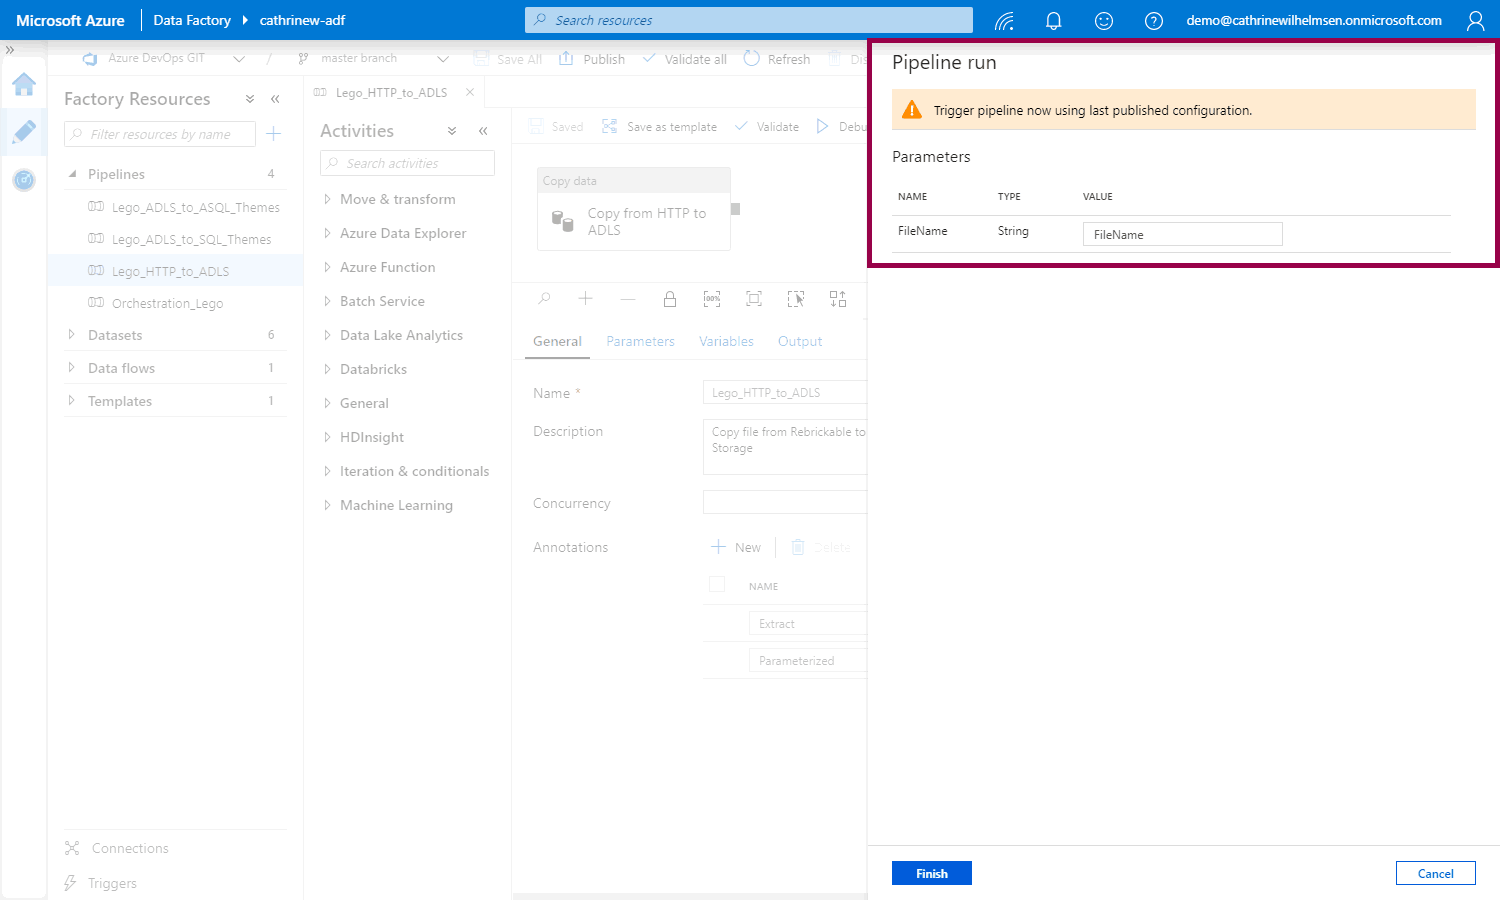1500x900 pixels.
Task: Click the Finish button
Action: click(x=931, y=873)
